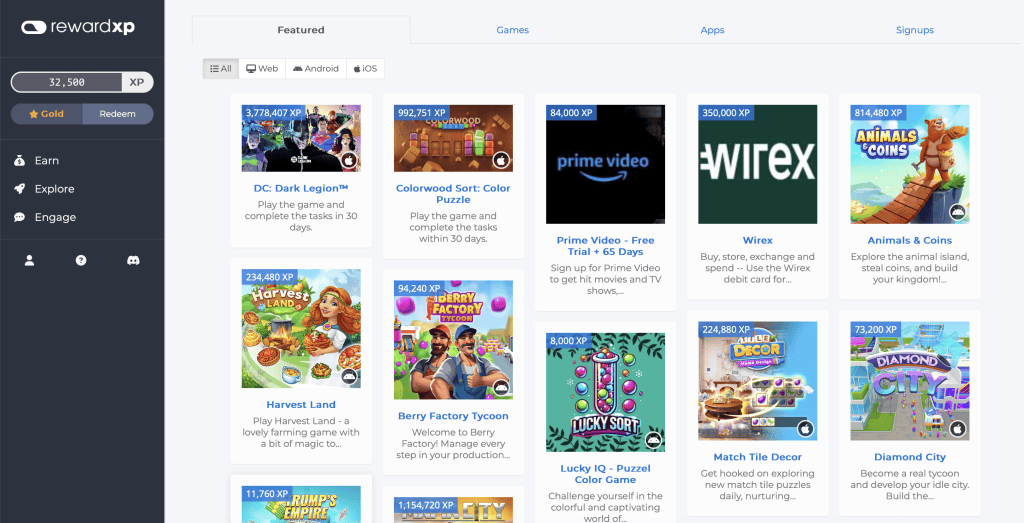The image size is (1024, 523).
Task: Open the Earn menu item
Action: [x=47, y=161]
